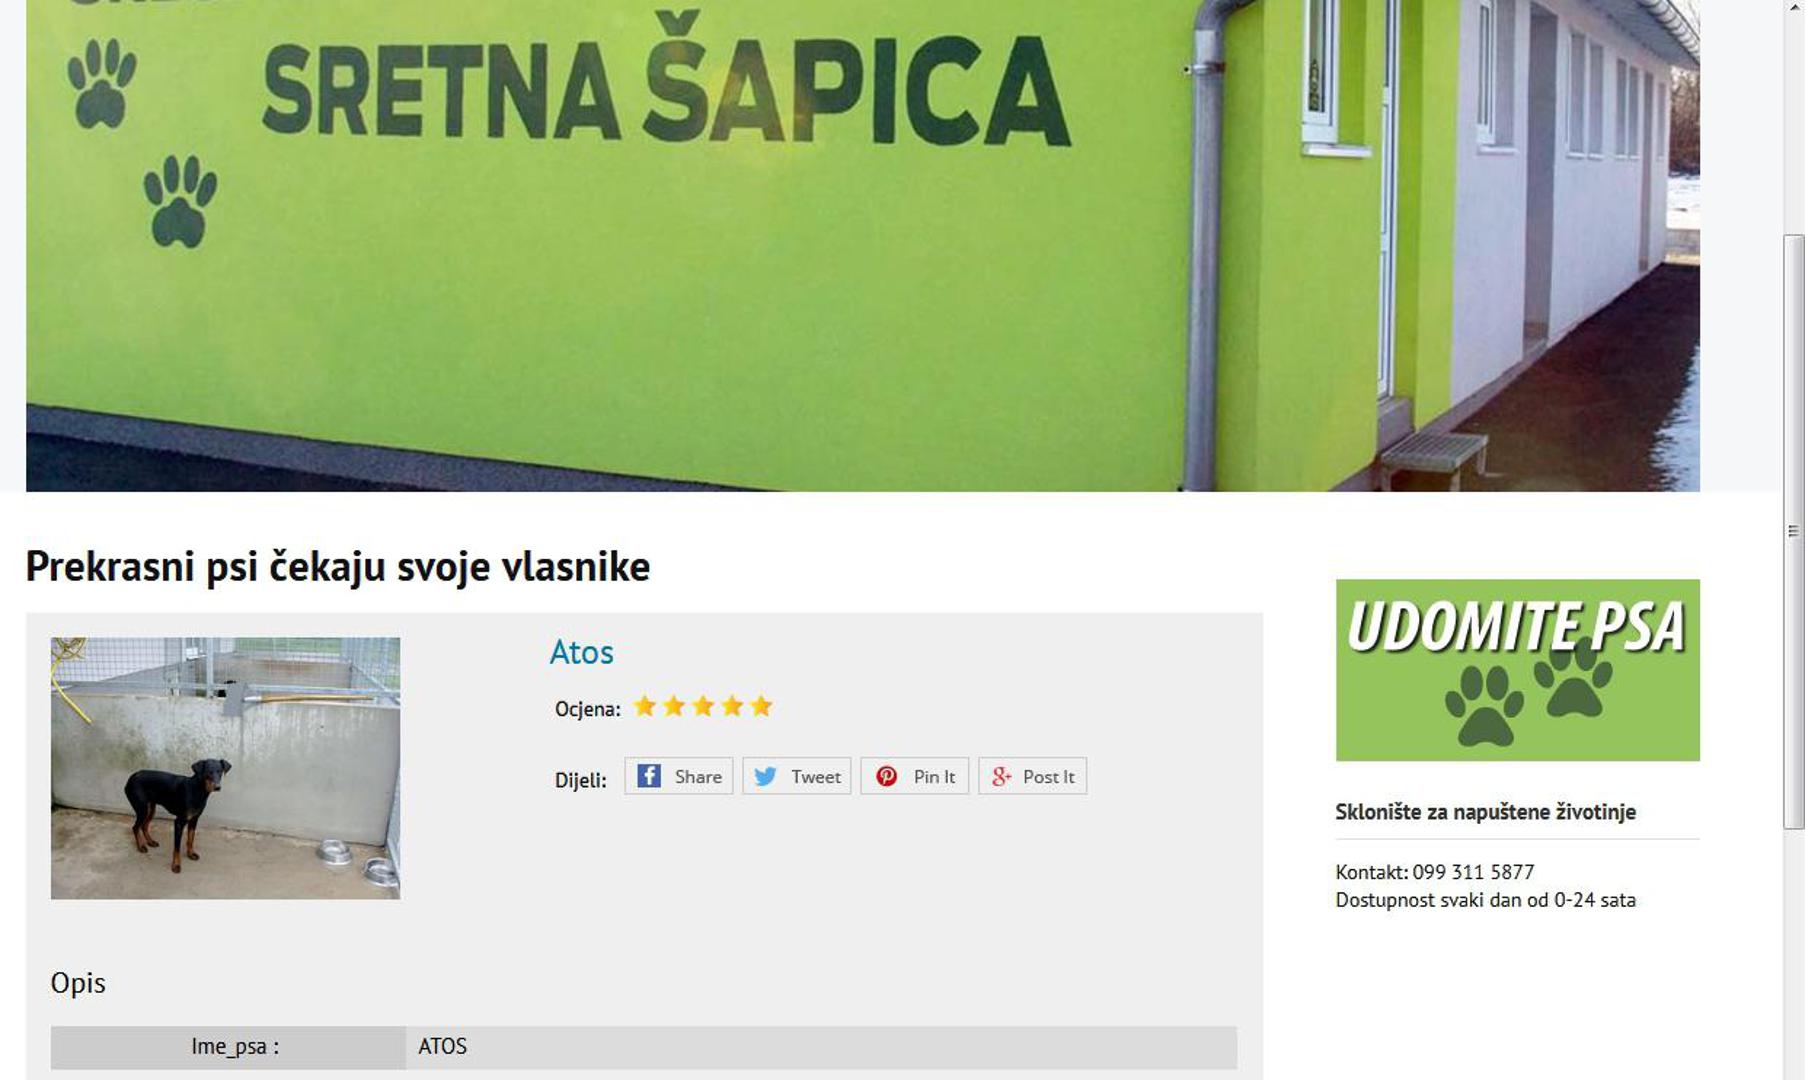The height and width of the screenshot is (1080, 1805).
Task: Rate Atos with the first star
Action: pyautogui.click(x=645, y=707)
